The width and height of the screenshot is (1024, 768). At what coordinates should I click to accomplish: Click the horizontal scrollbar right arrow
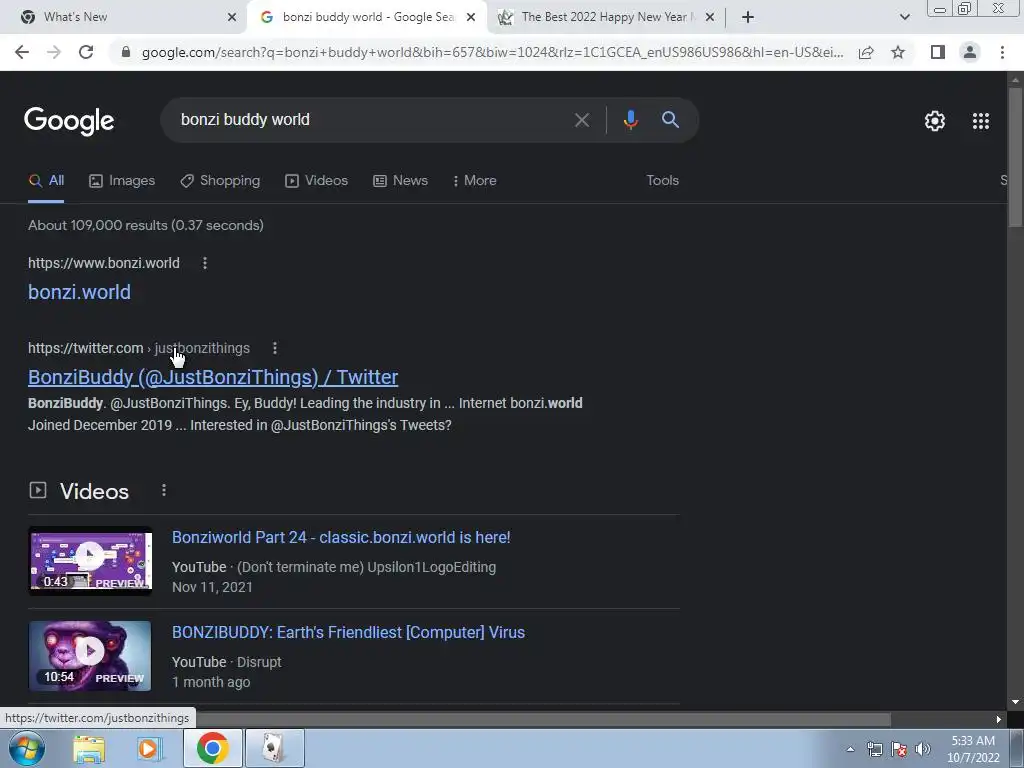point(999,719)
